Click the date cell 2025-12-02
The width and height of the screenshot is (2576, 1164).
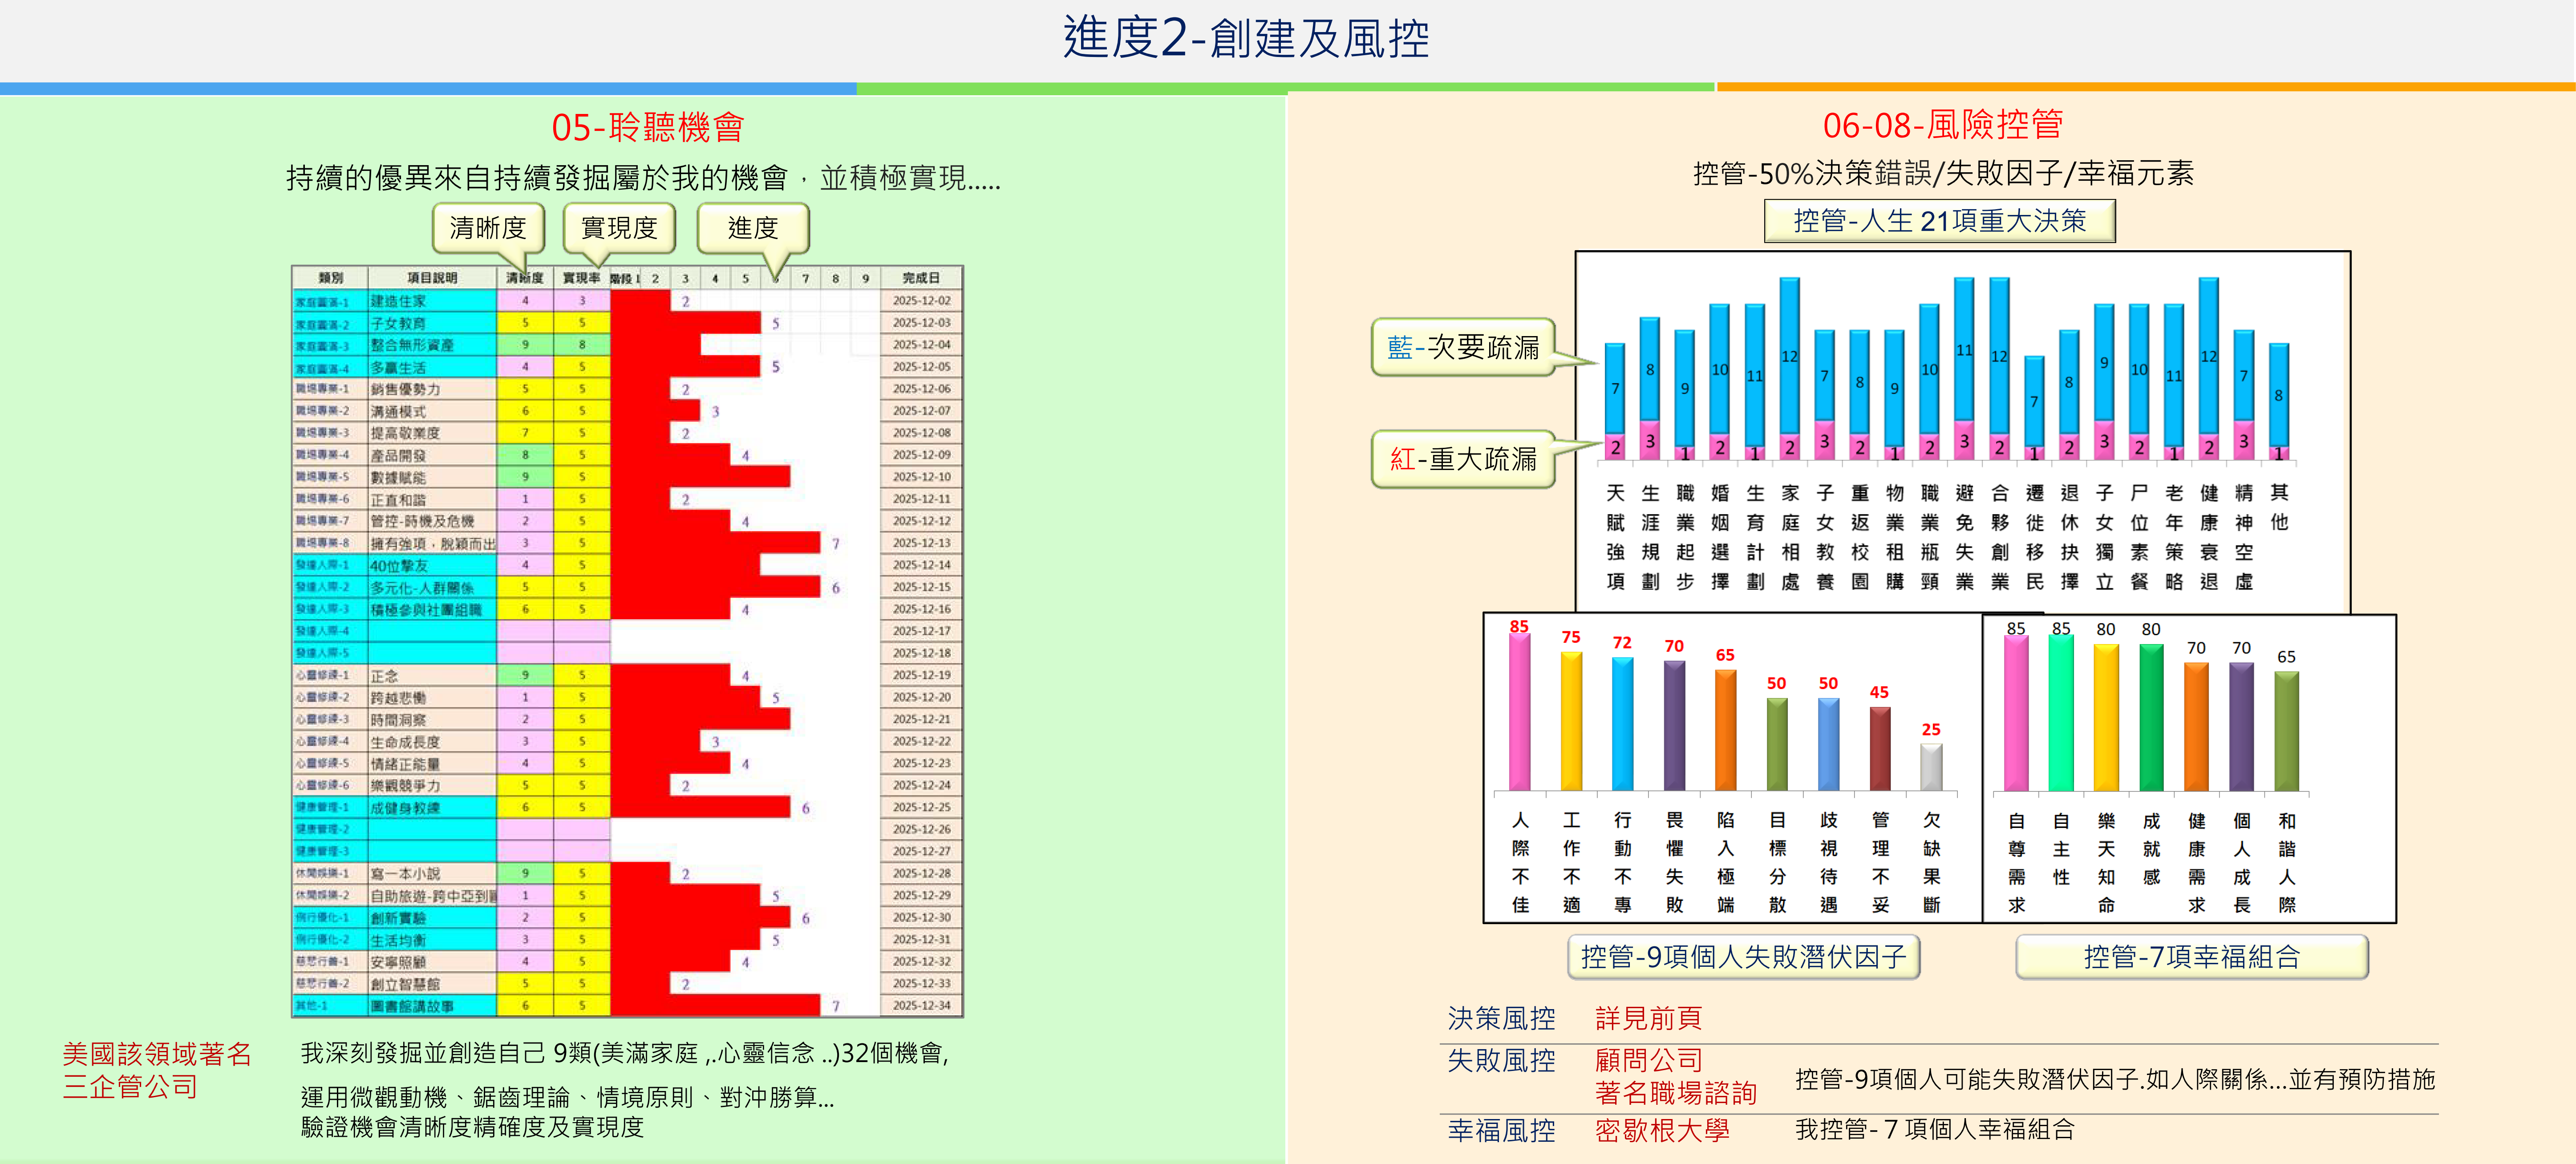click(921, 300)
